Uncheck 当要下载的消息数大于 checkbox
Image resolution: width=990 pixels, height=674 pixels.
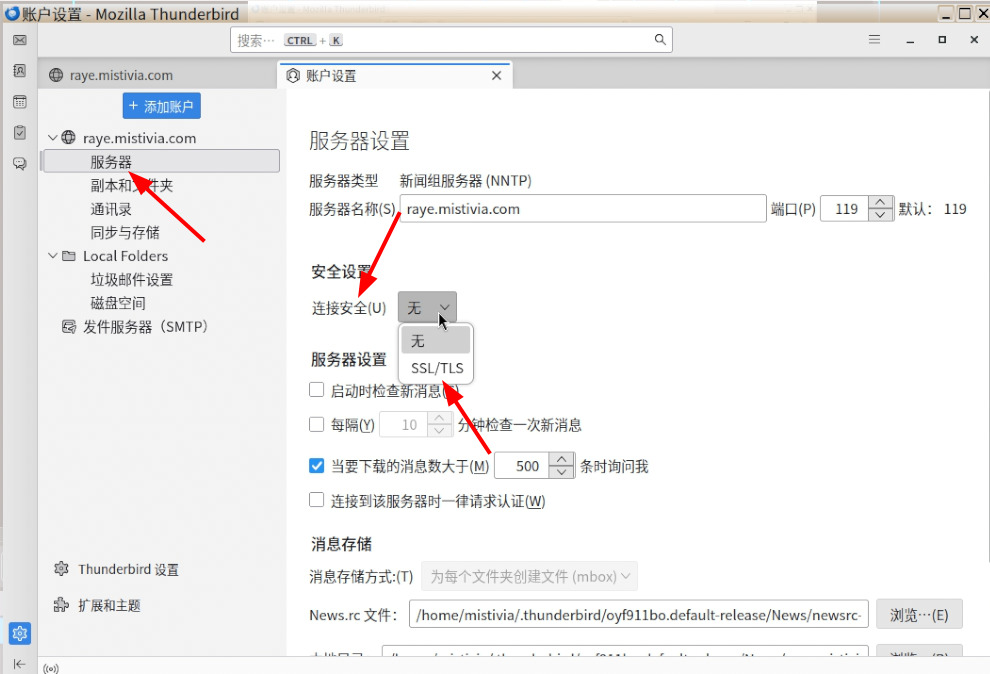tap(316, 466)
